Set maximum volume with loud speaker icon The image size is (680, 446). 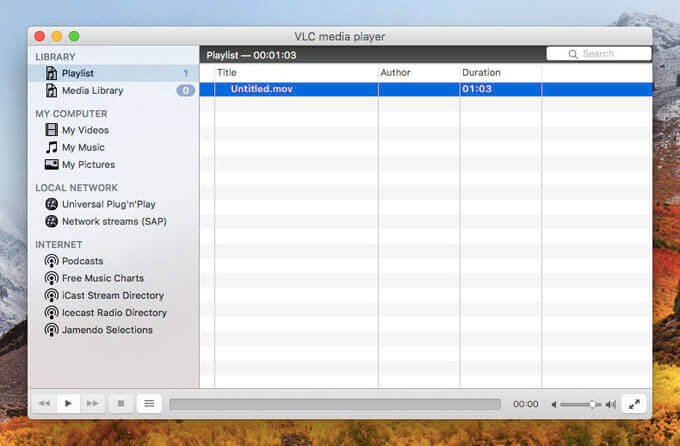611,404
